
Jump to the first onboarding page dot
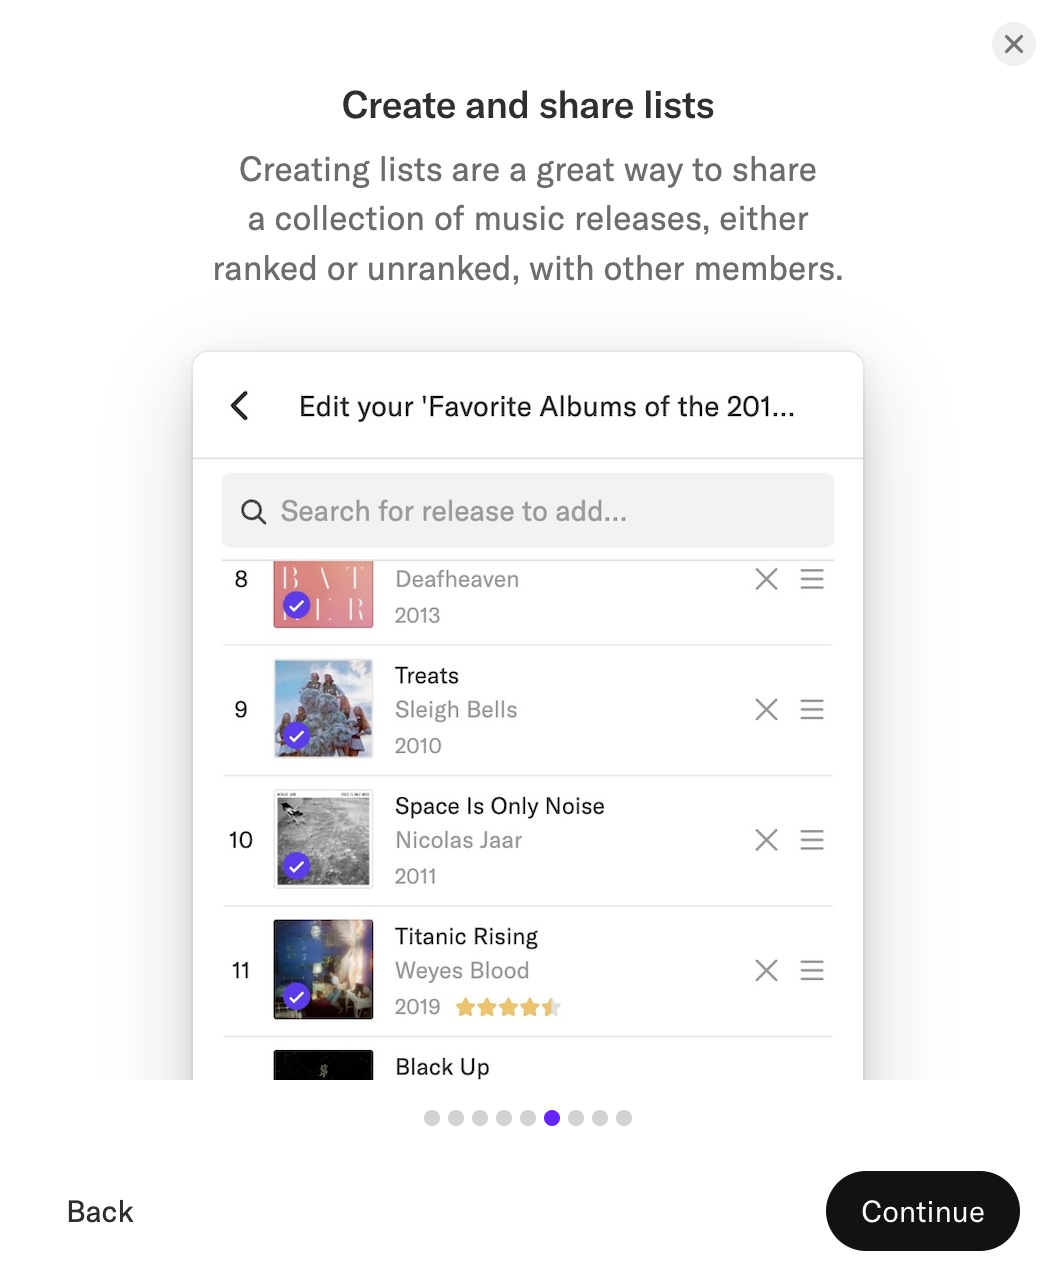click(432, 1118)
